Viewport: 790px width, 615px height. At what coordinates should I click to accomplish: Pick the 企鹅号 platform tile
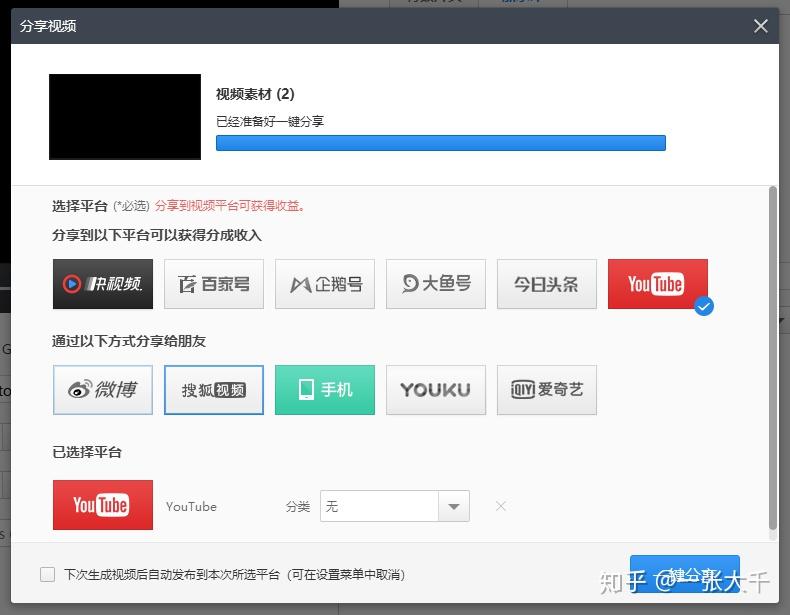(x=325, y=284)
